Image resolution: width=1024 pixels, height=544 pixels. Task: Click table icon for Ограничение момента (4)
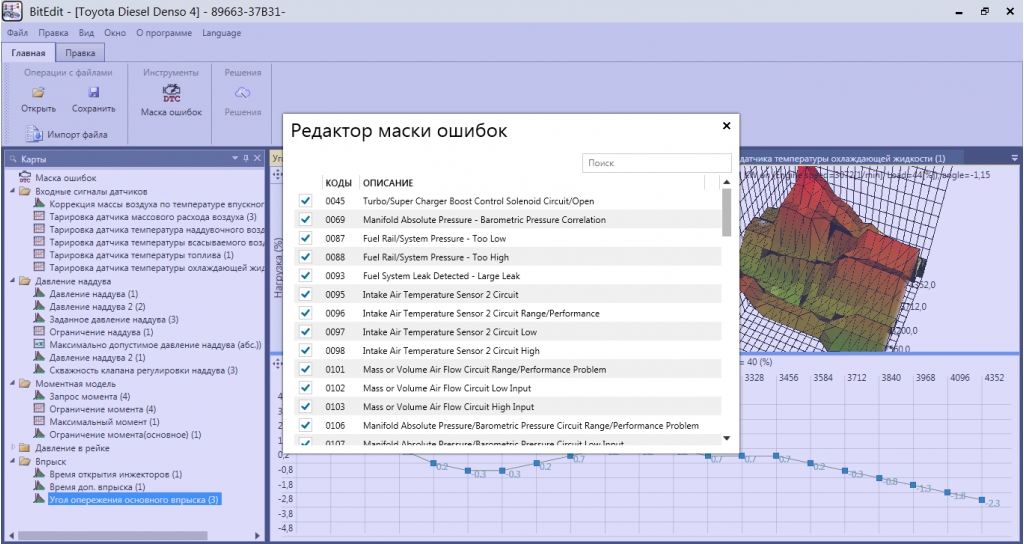click(39, 409)
